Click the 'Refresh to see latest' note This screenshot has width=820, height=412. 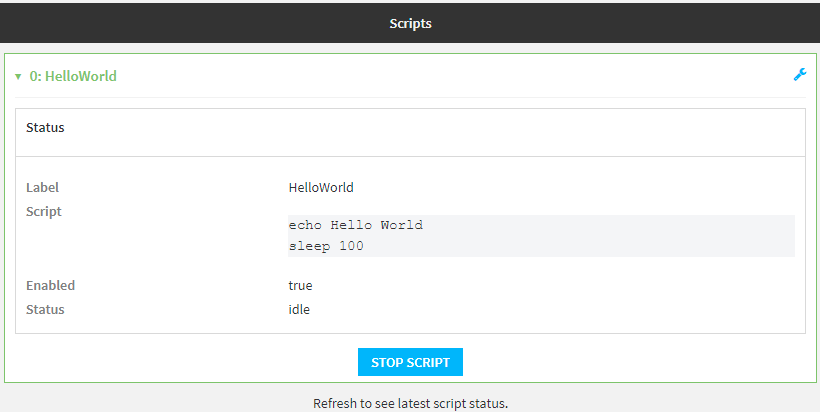tap(410, 403)
